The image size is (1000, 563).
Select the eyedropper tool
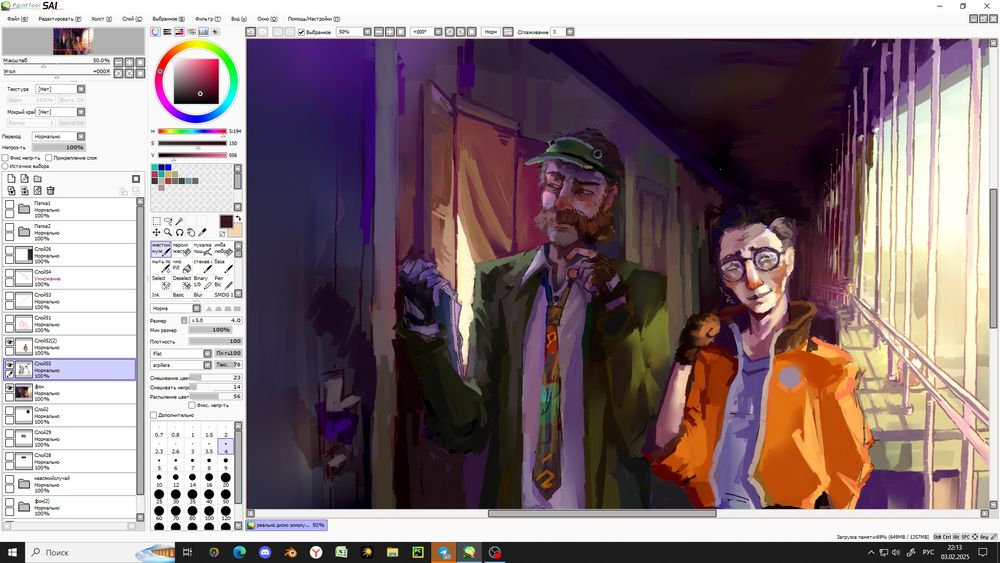tap(203, 232)
